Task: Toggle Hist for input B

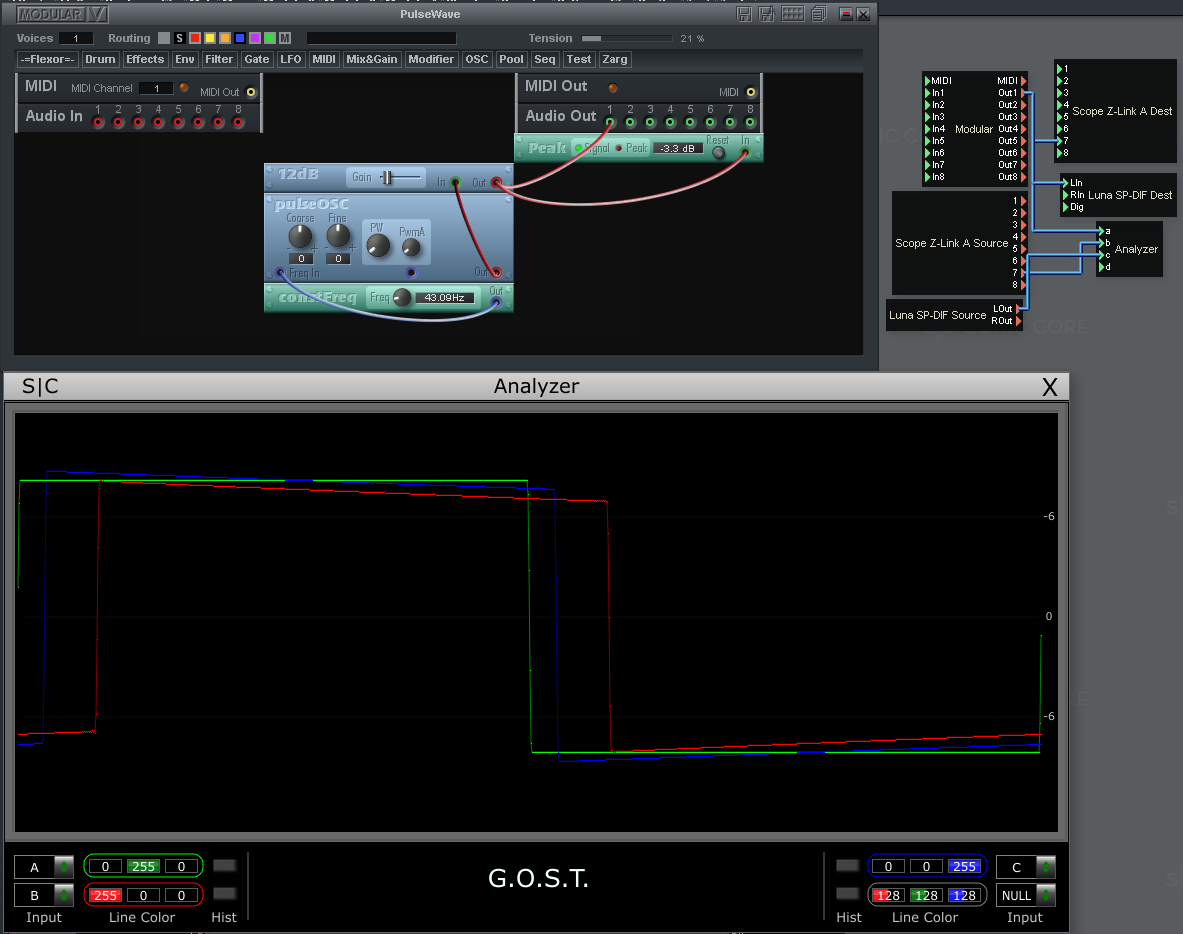Action: tap(224, 894)
